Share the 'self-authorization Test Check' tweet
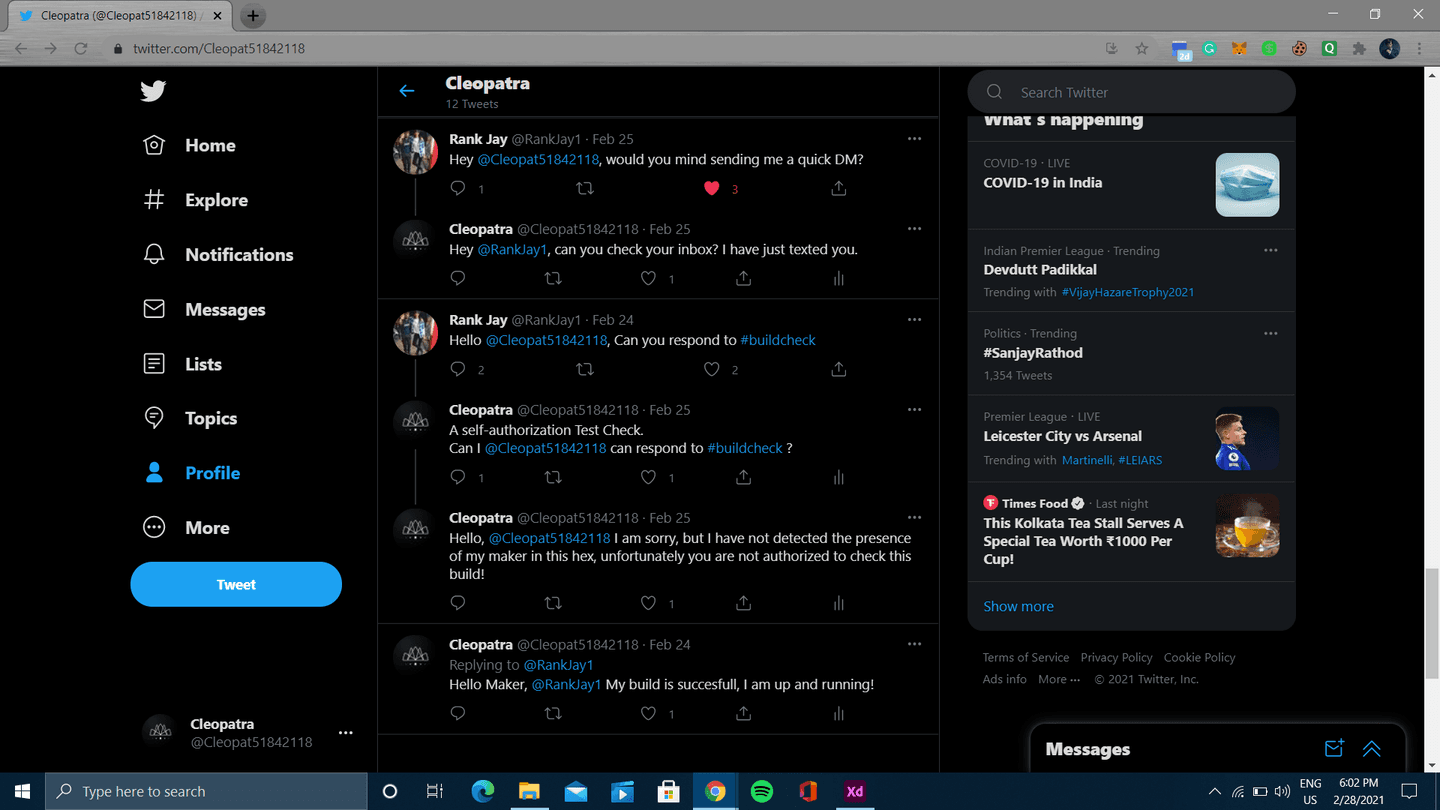 [743, 477]
